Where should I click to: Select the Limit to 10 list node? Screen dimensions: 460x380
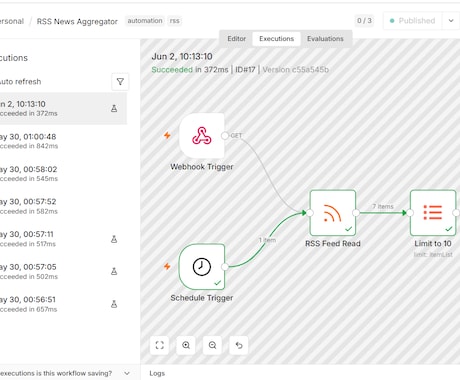coord(433,213)
